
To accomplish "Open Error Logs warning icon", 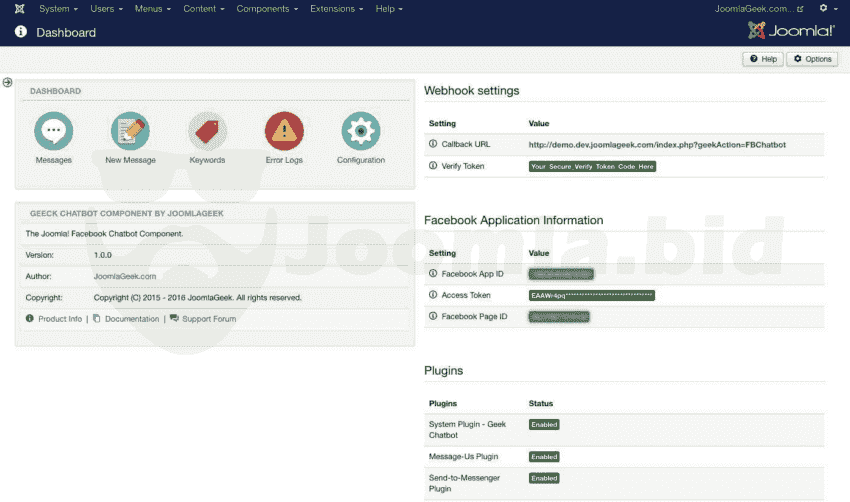I will 284,131.
